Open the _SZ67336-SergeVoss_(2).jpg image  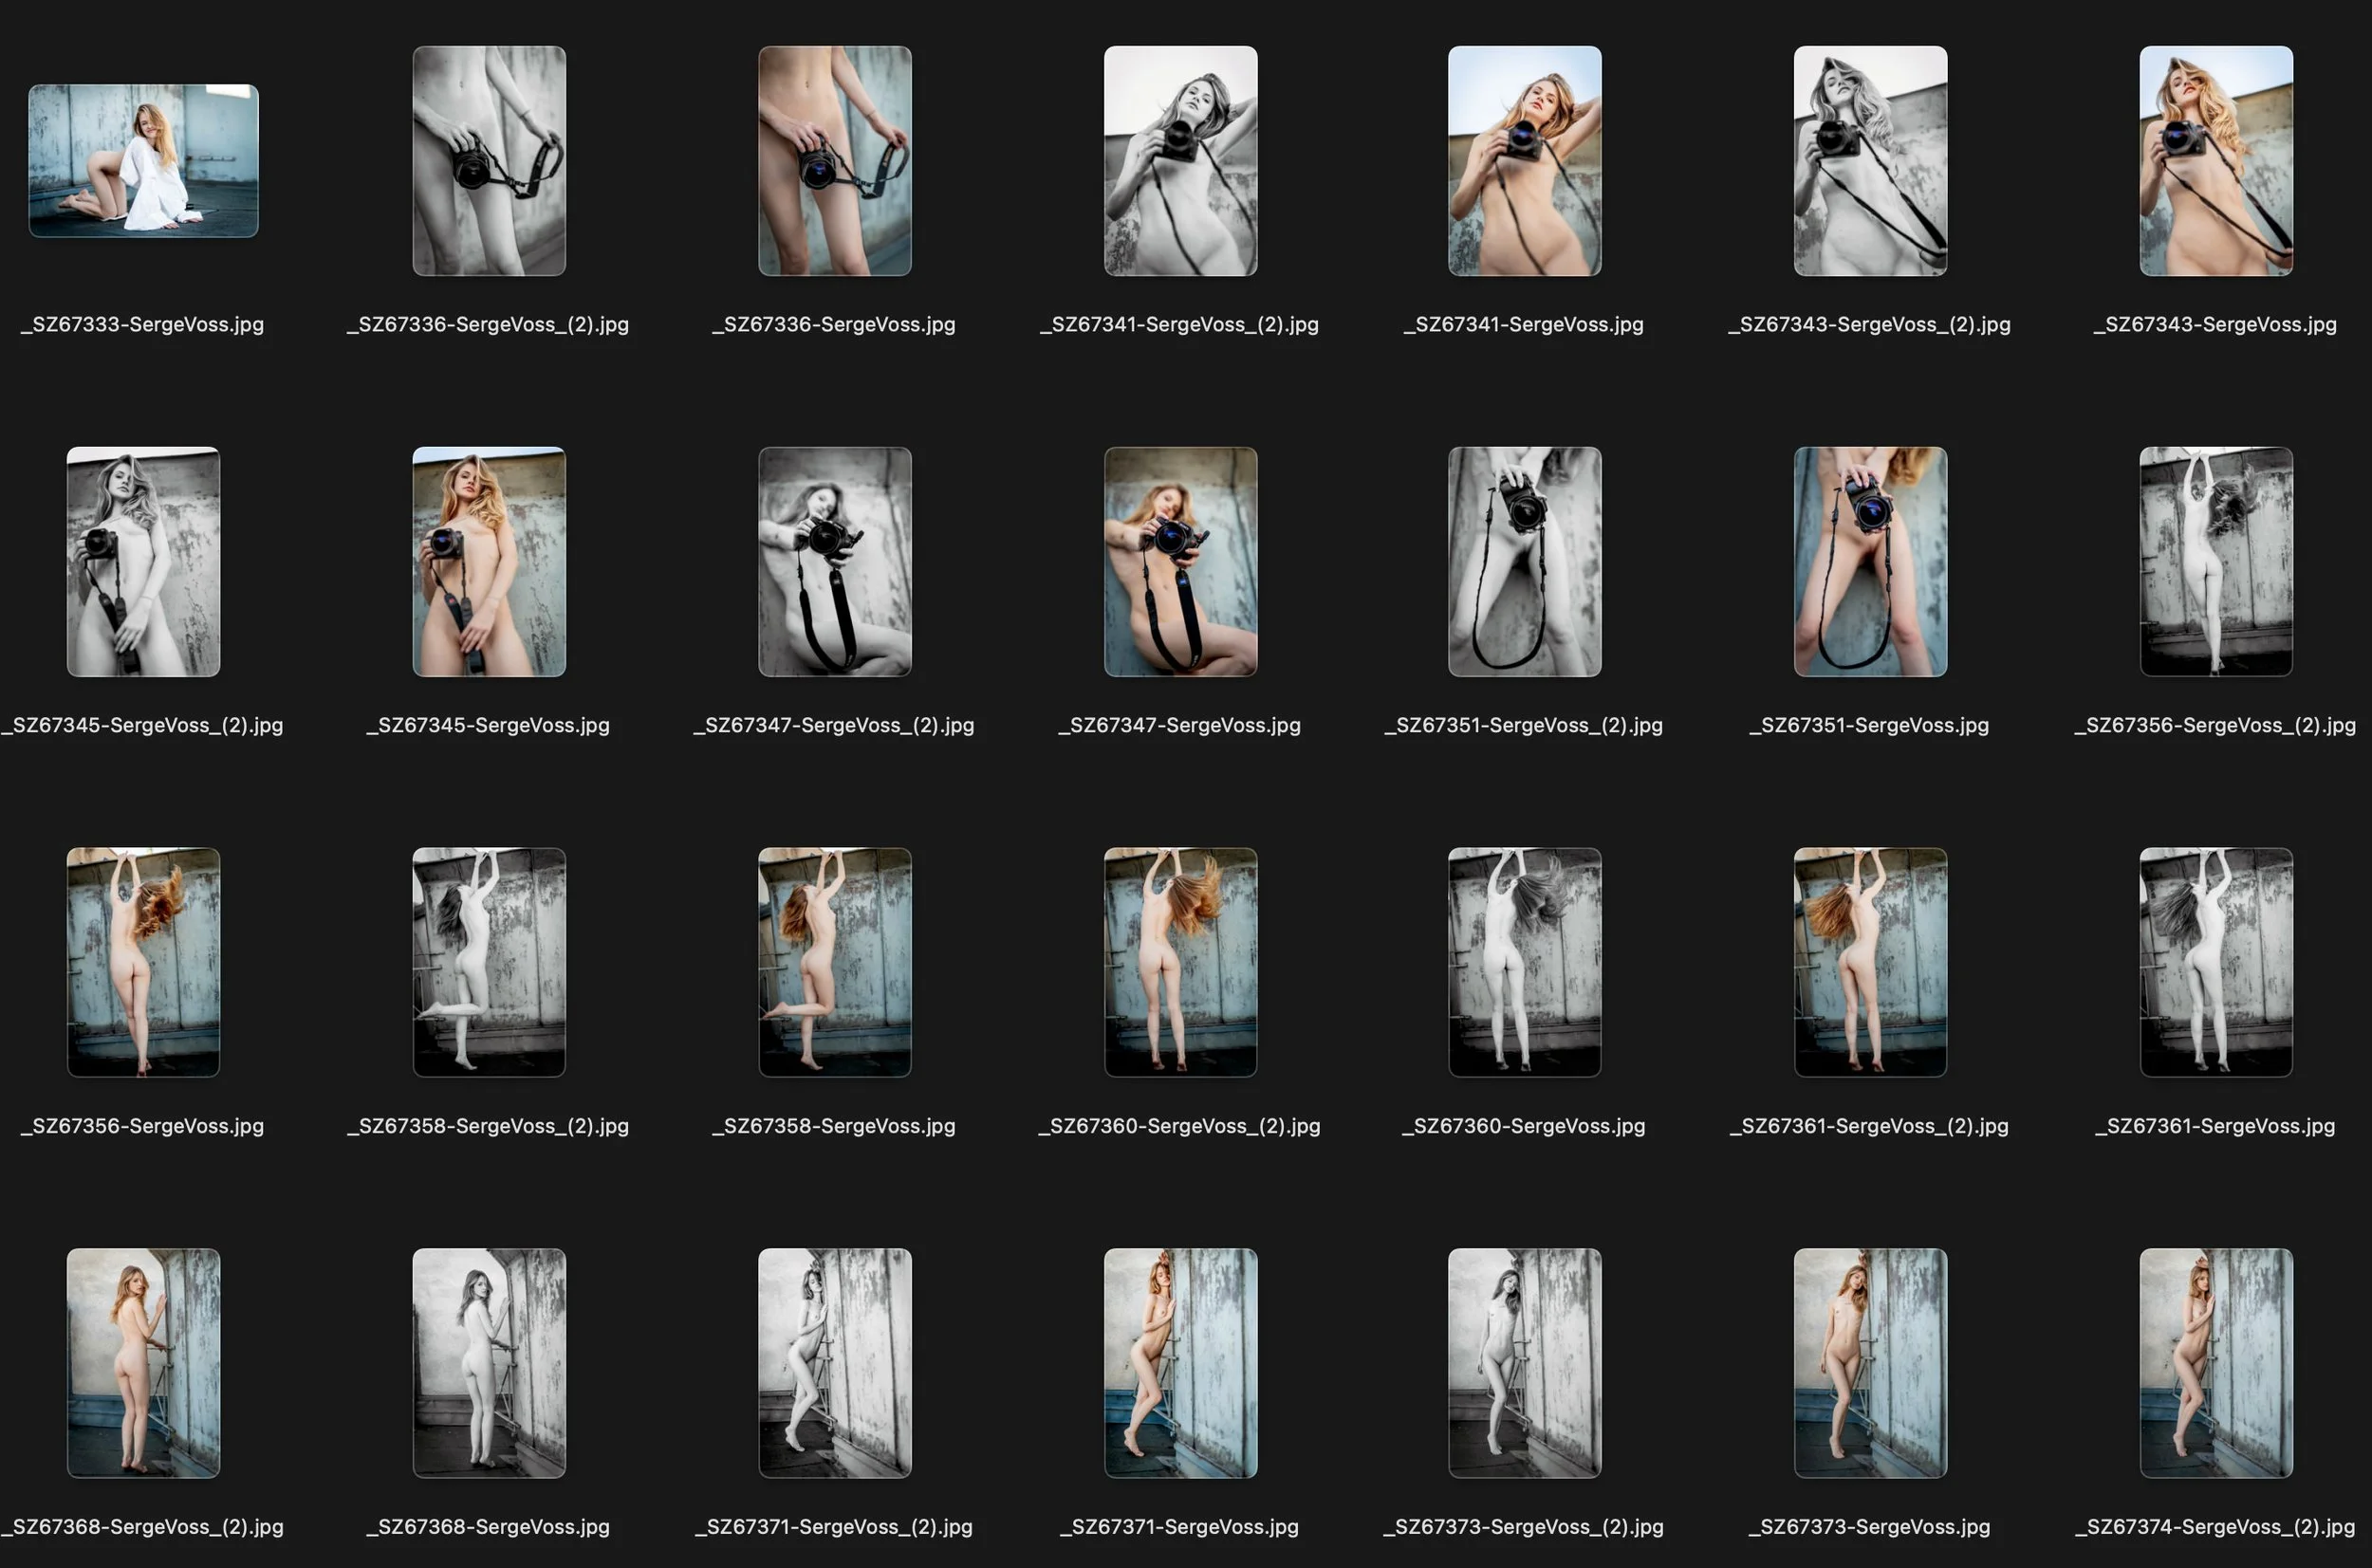489,162
